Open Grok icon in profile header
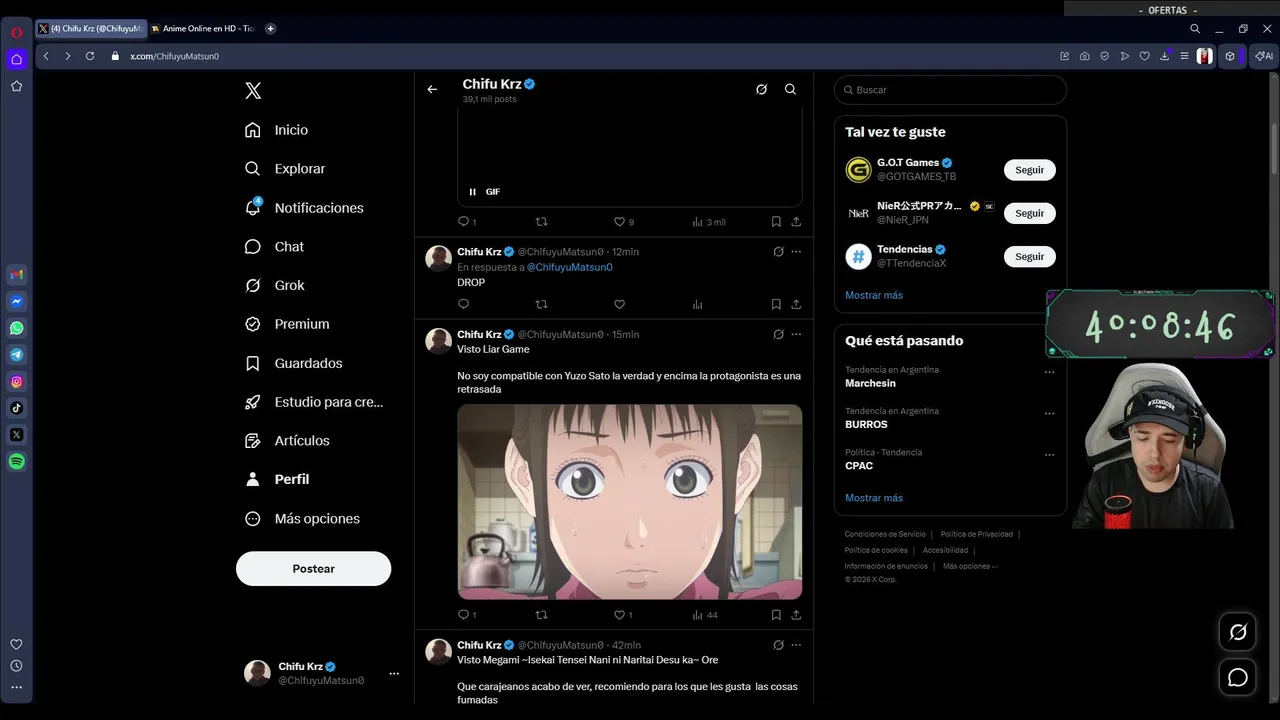1280x720 pixels. (761, 90)
